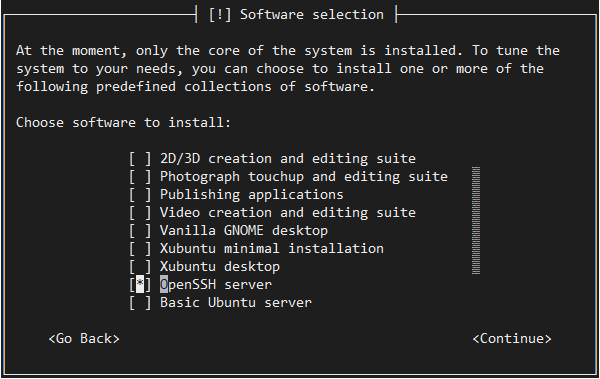Image resolution: width=600 pixels, height=379 pixels.
Task: Toggle the Vanilla GNOME desktop checkbox
Action: click(x=140, y=230)
